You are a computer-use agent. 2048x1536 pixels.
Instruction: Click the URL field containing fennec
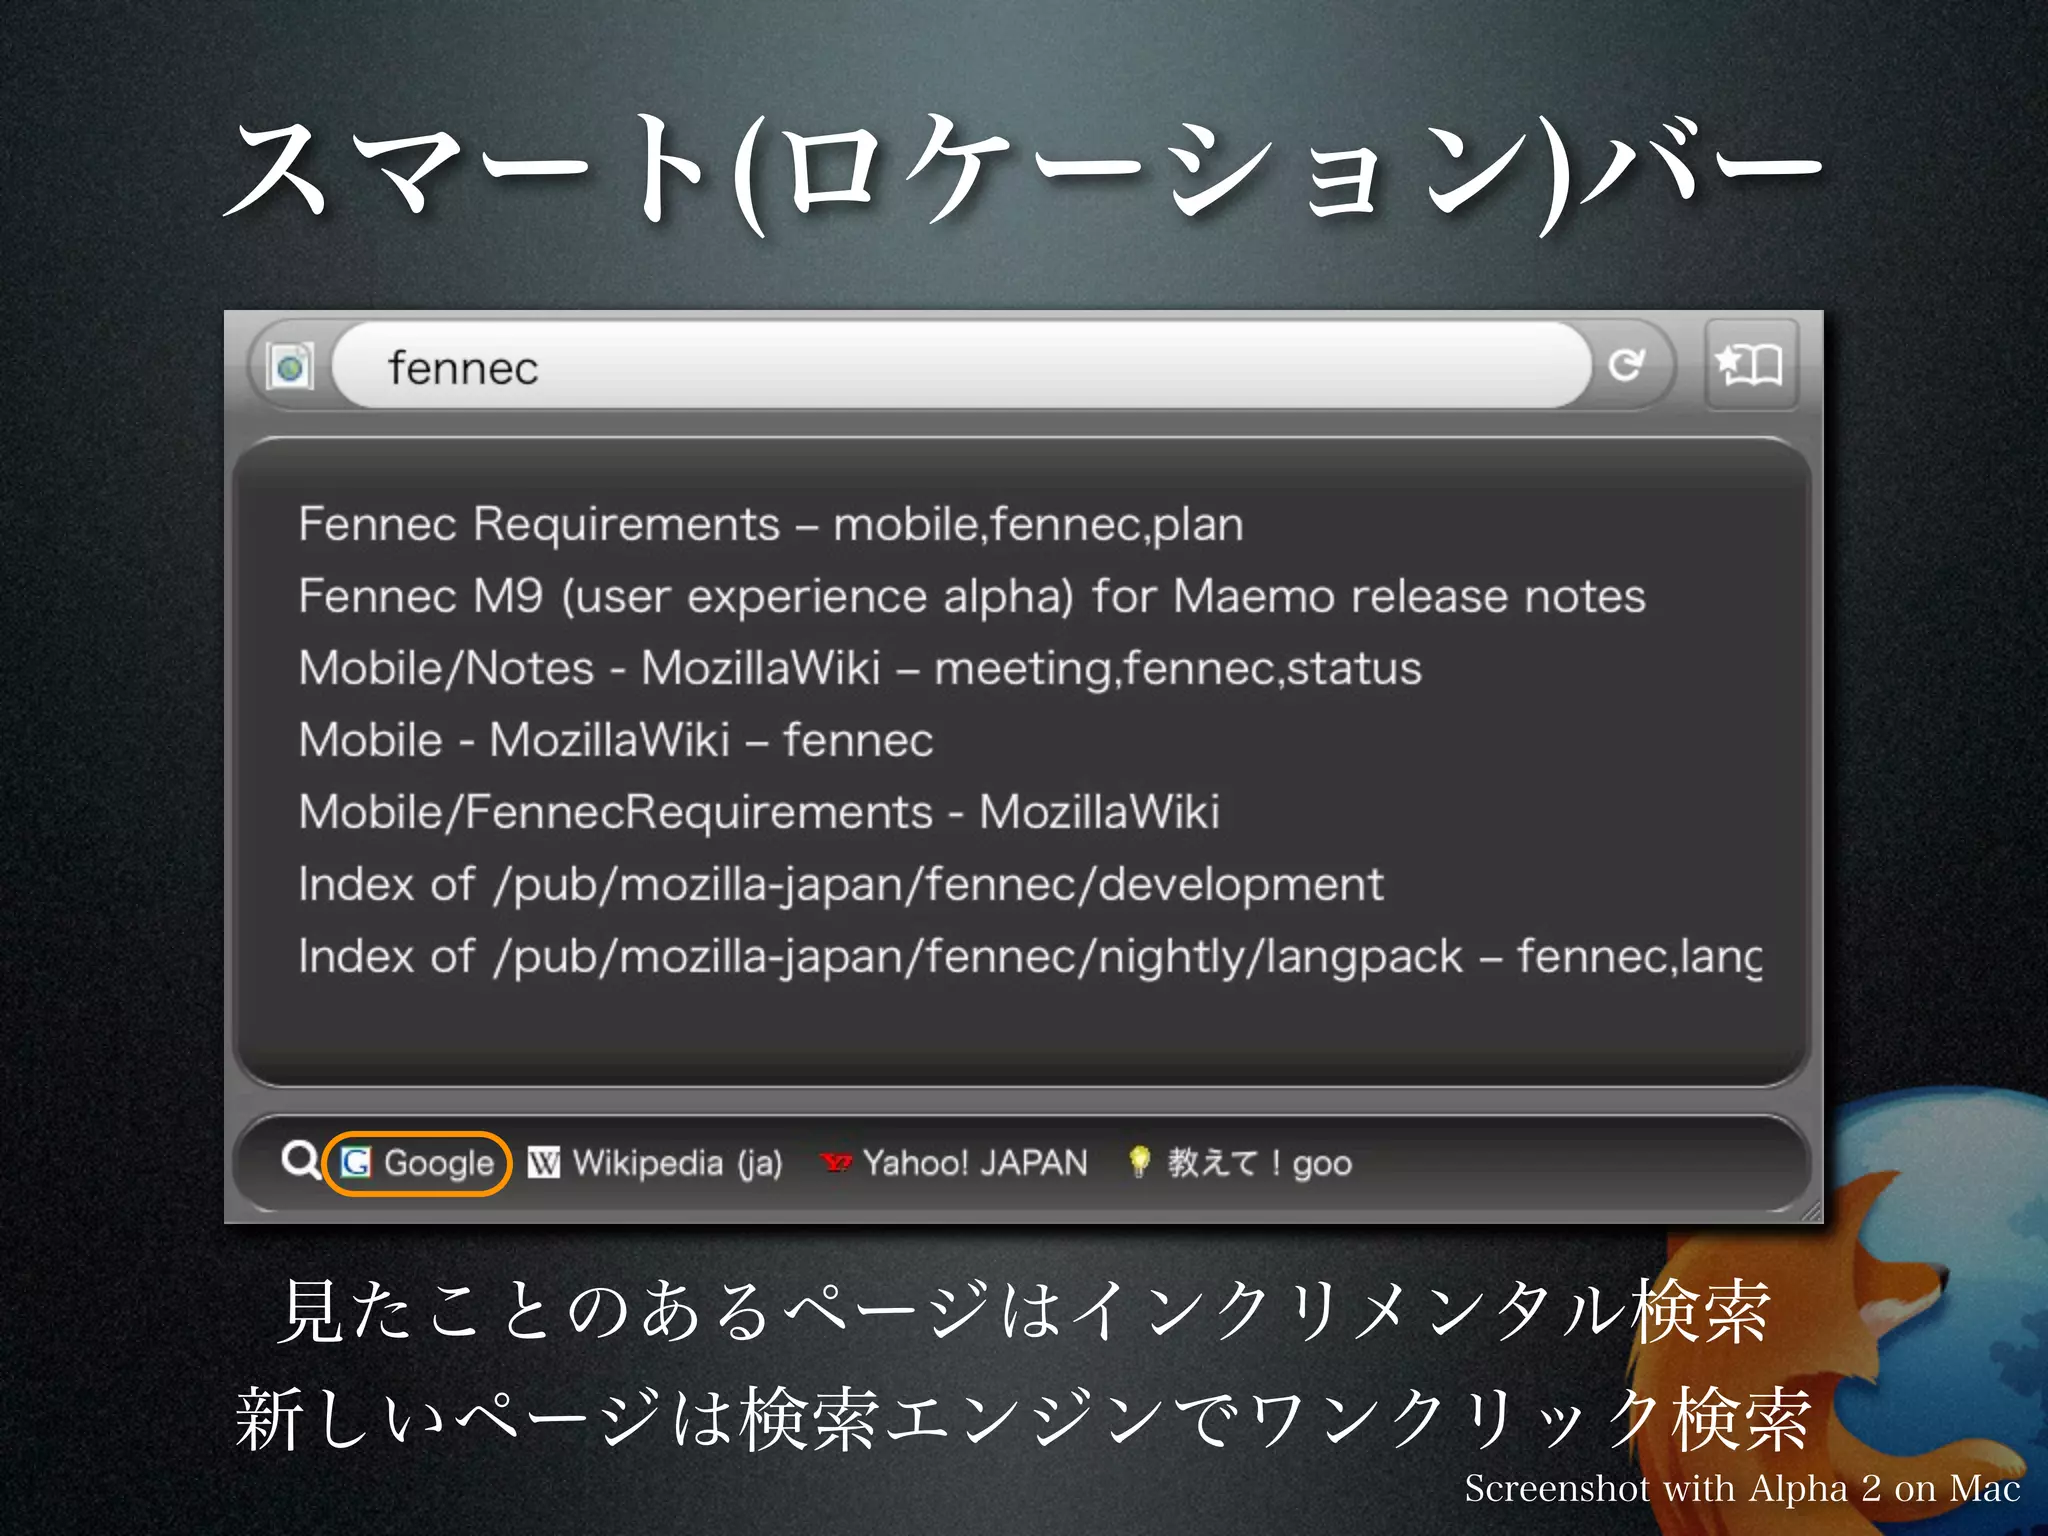click(x=960, y=366)
